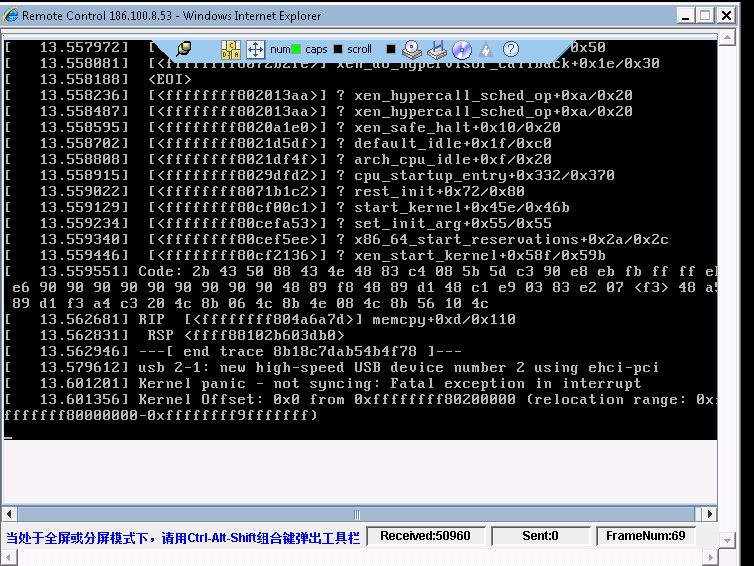The width and height of the screenshot is (754, 566).
Task: Open the virtual CD-ROM drive icon
Action: [x=413, y=49]
